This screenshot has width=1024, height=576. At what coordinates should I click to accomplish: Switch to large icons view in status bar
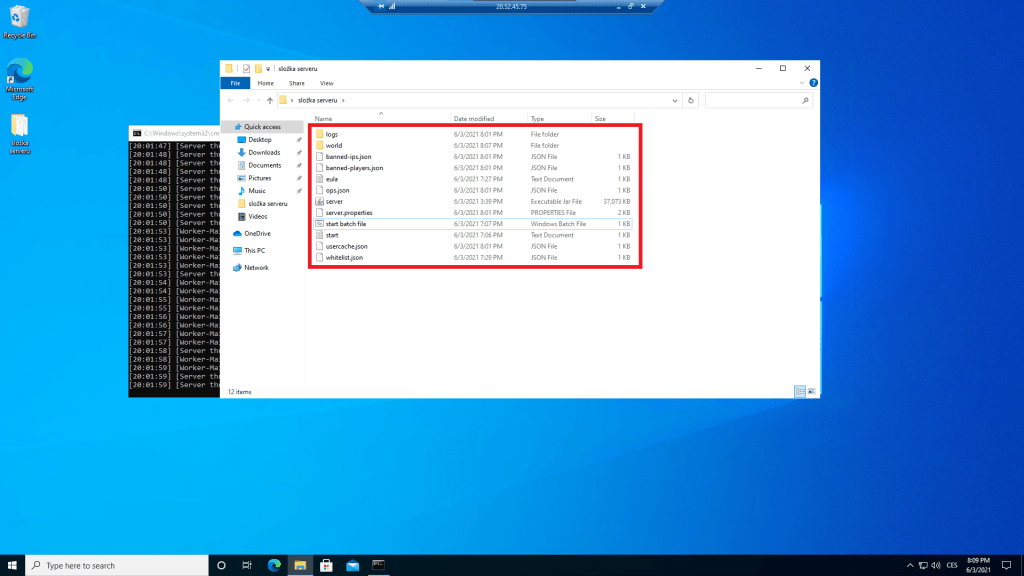coord(812,391)
